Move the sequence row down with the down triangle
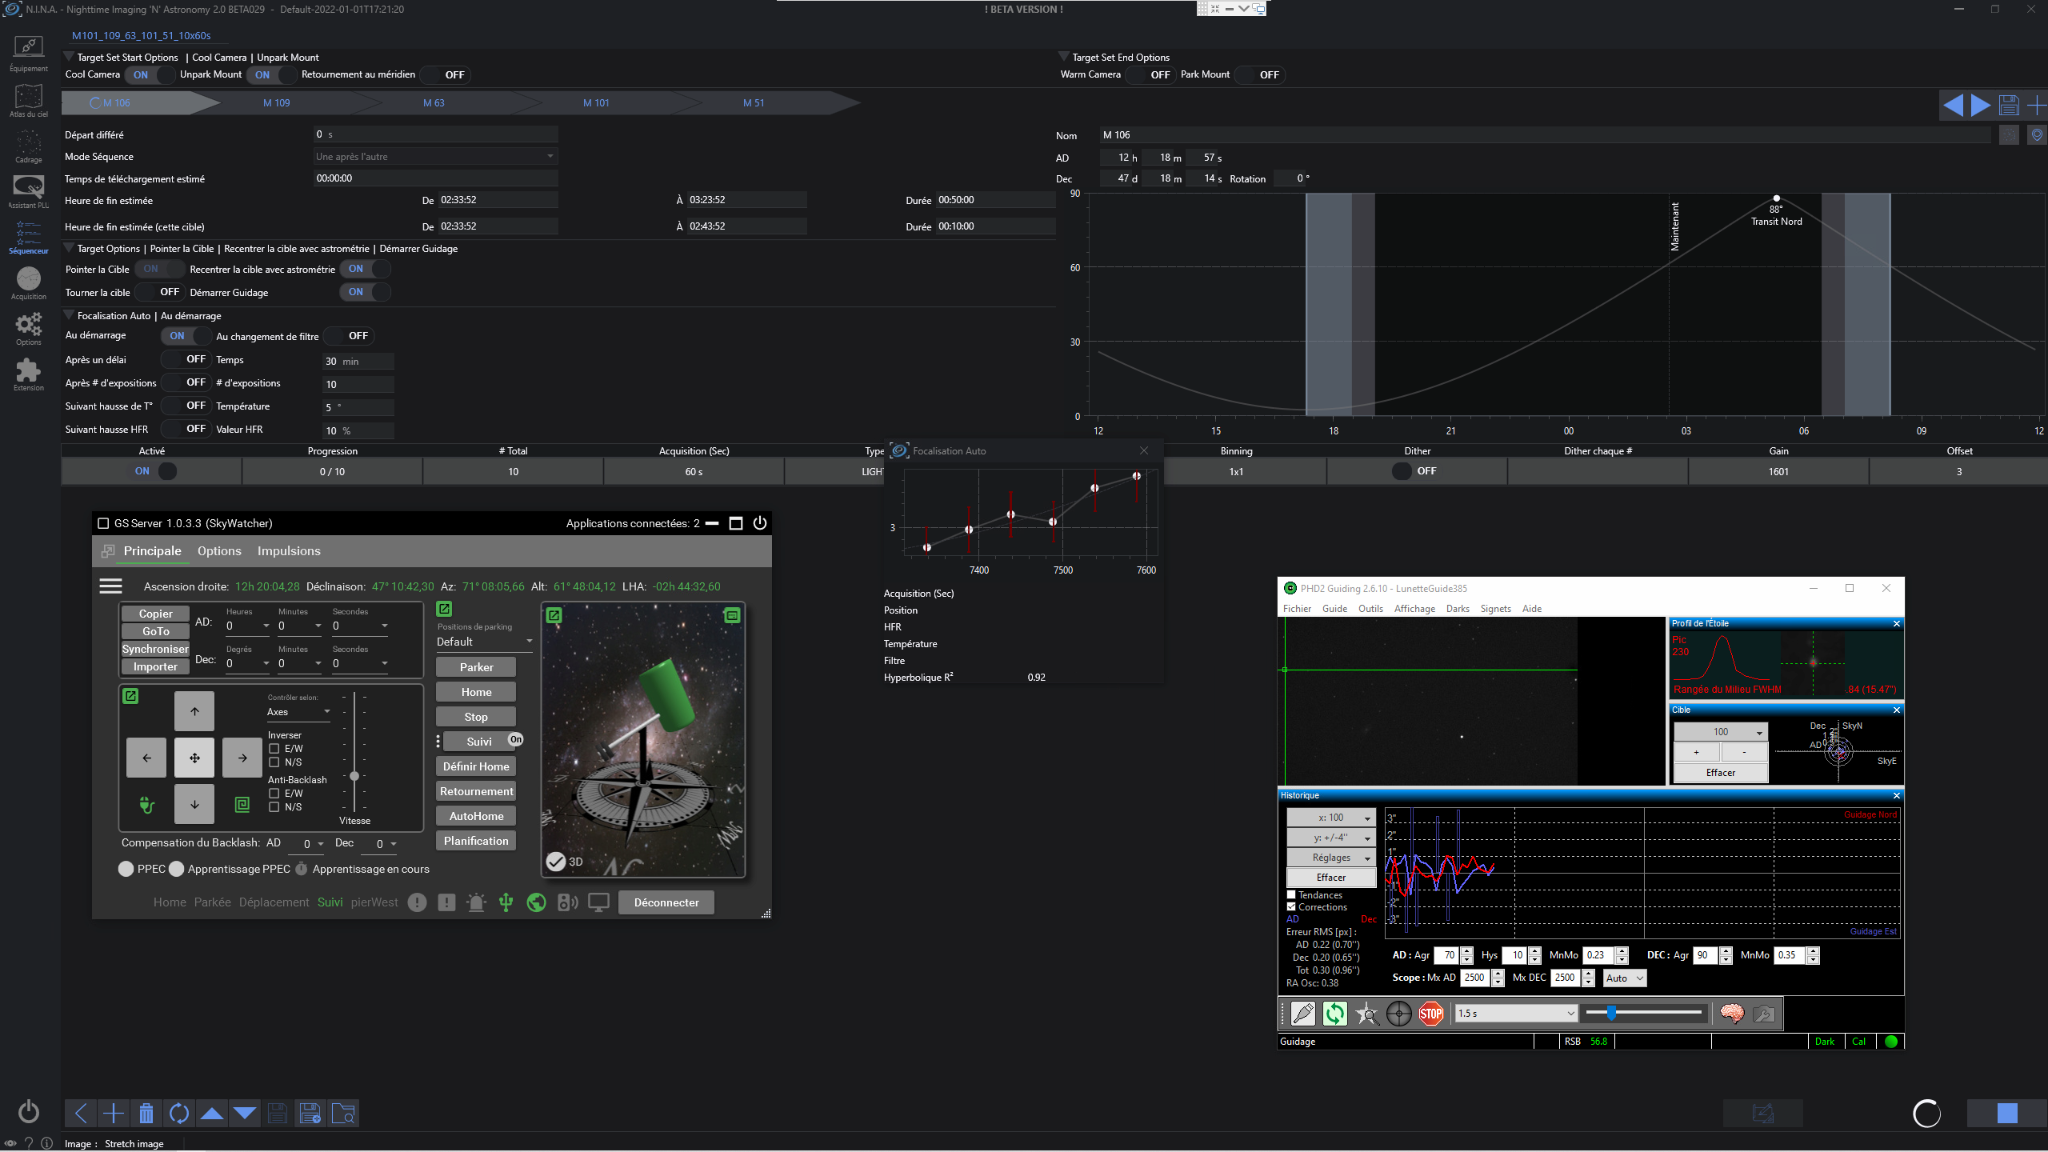Screen dimensions: 2048x1152 coord(245,1113)
